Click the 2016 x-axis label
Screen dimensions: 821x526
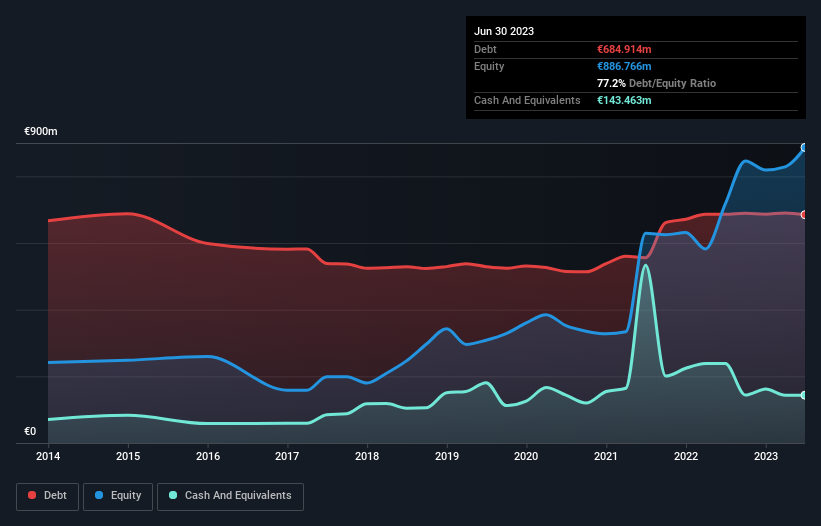pyautogui.click(x=208, y=456)
